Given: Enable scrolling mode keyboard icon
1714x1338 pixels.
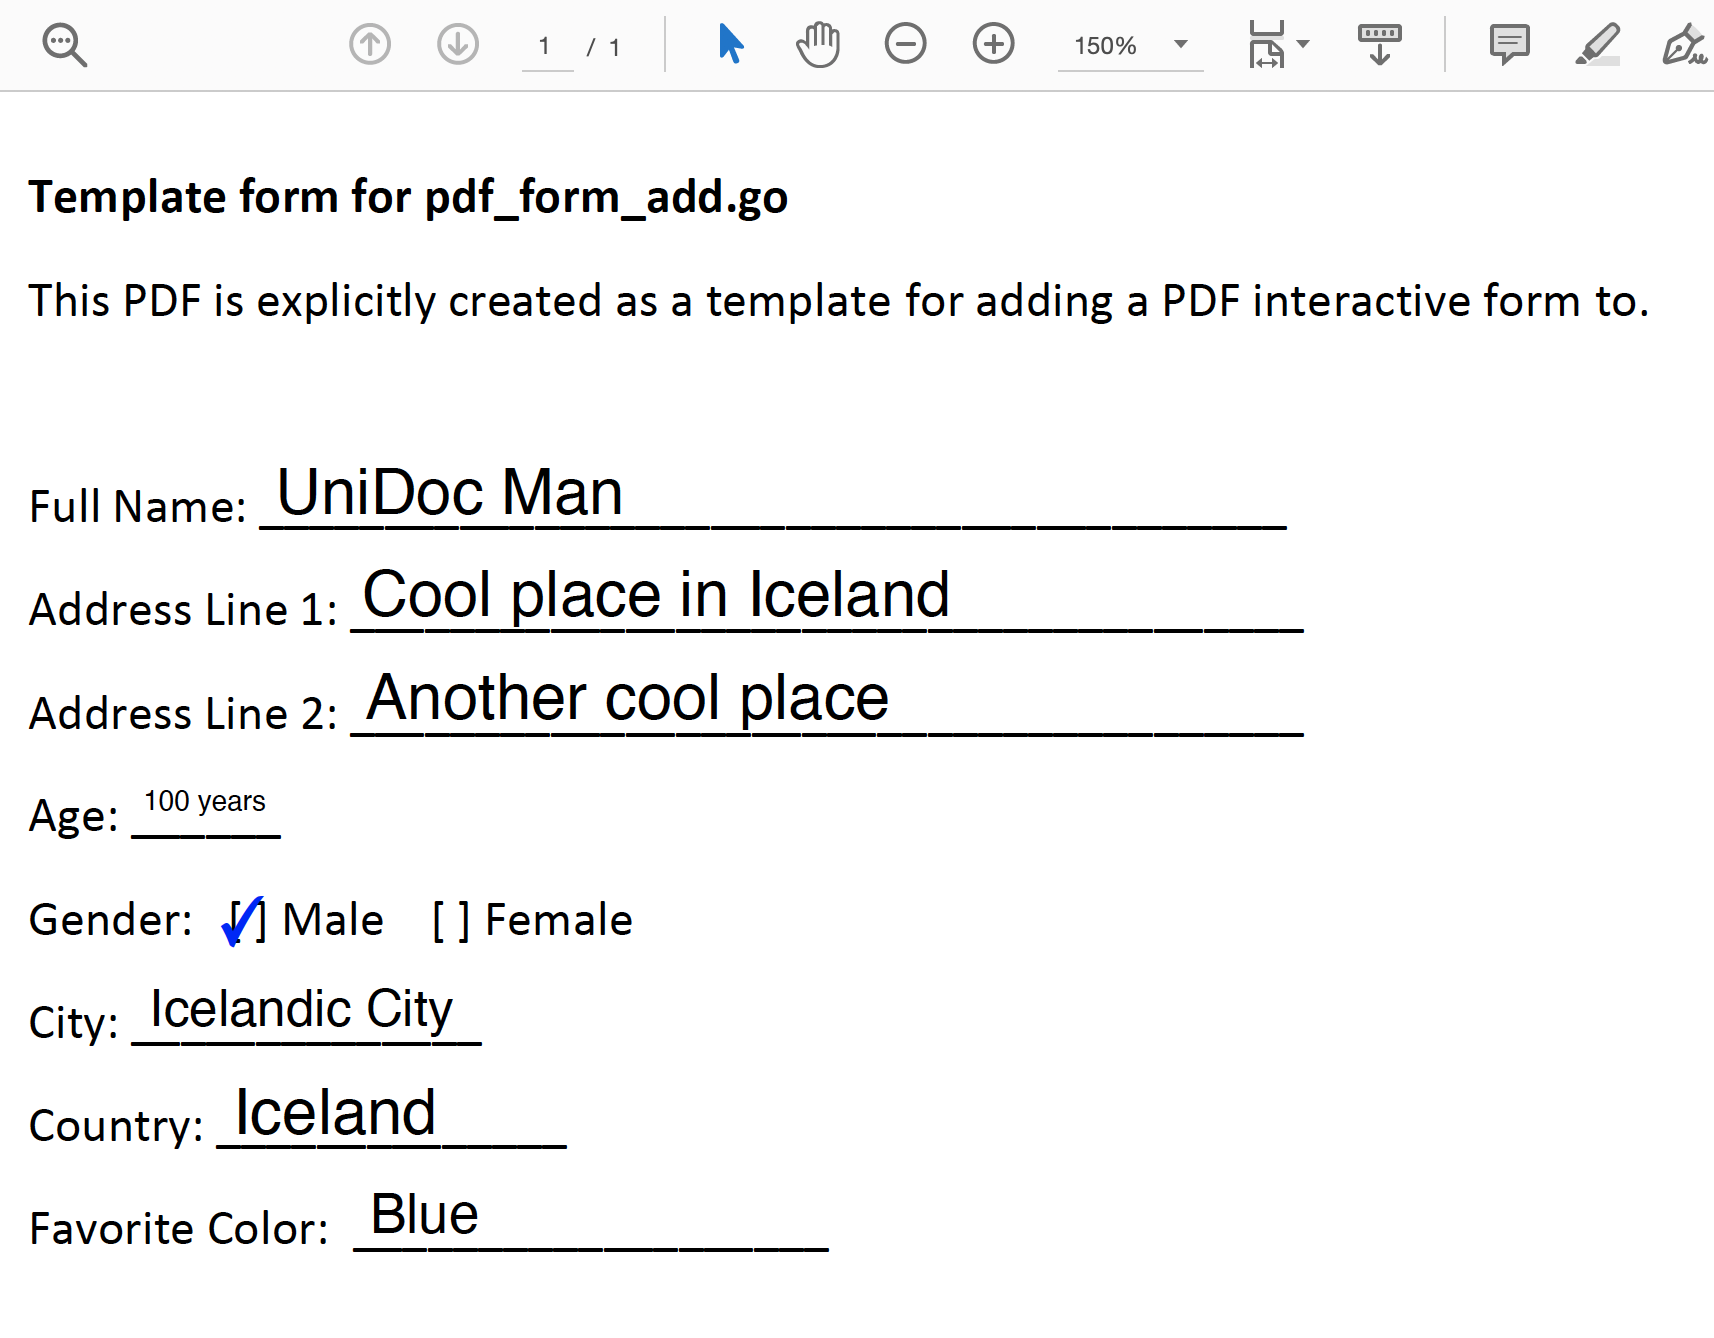Looking at the screenshot, I should click(x=1379, y=45).
